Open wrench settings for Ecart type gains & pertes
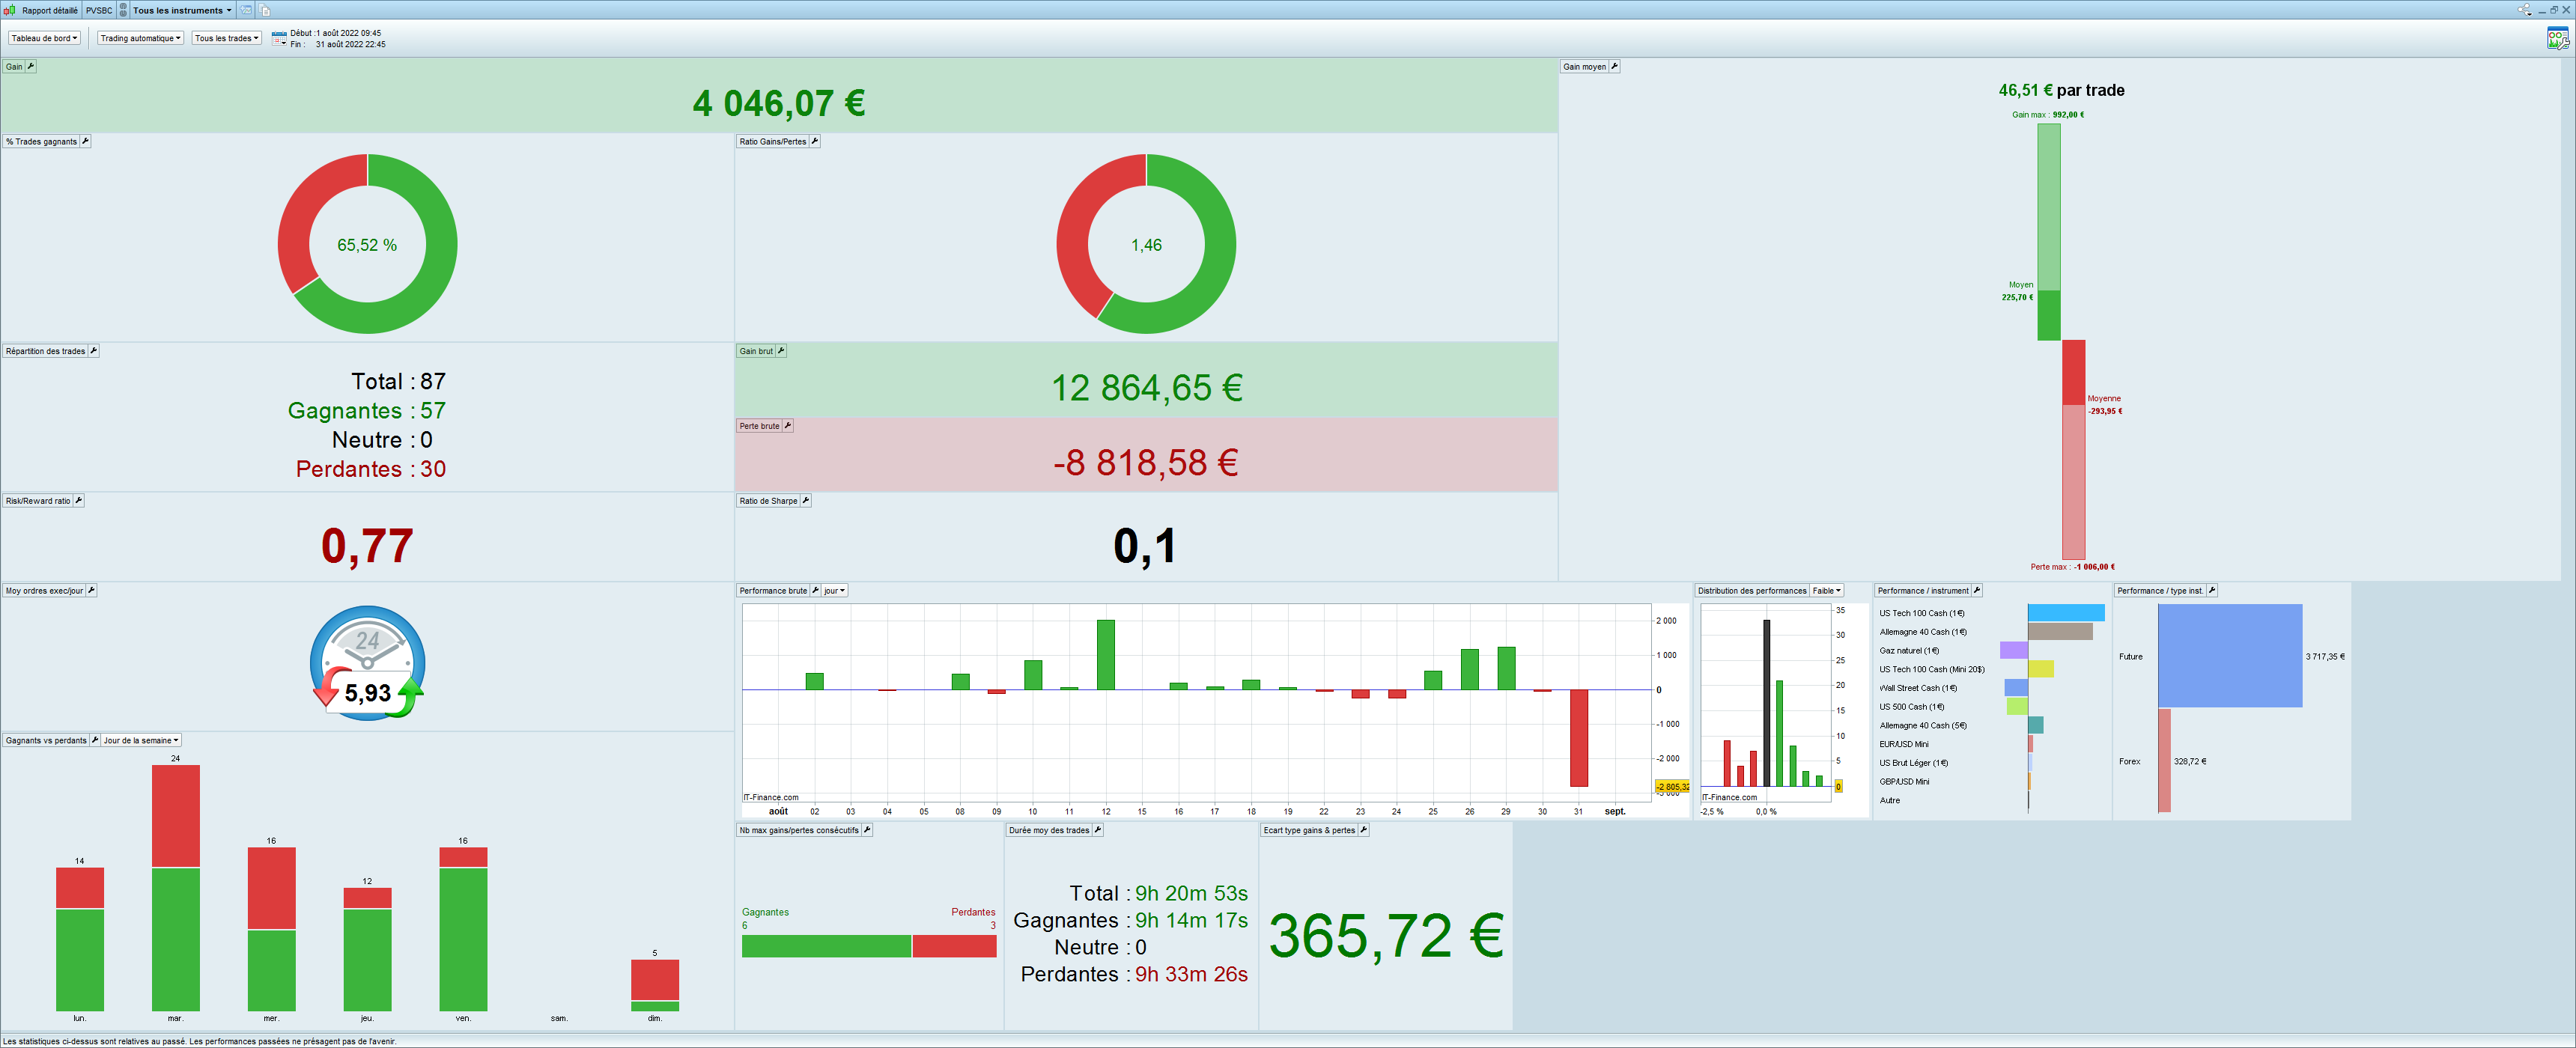Viewport: 2576px width, 1048px height. click(1364, 830)
